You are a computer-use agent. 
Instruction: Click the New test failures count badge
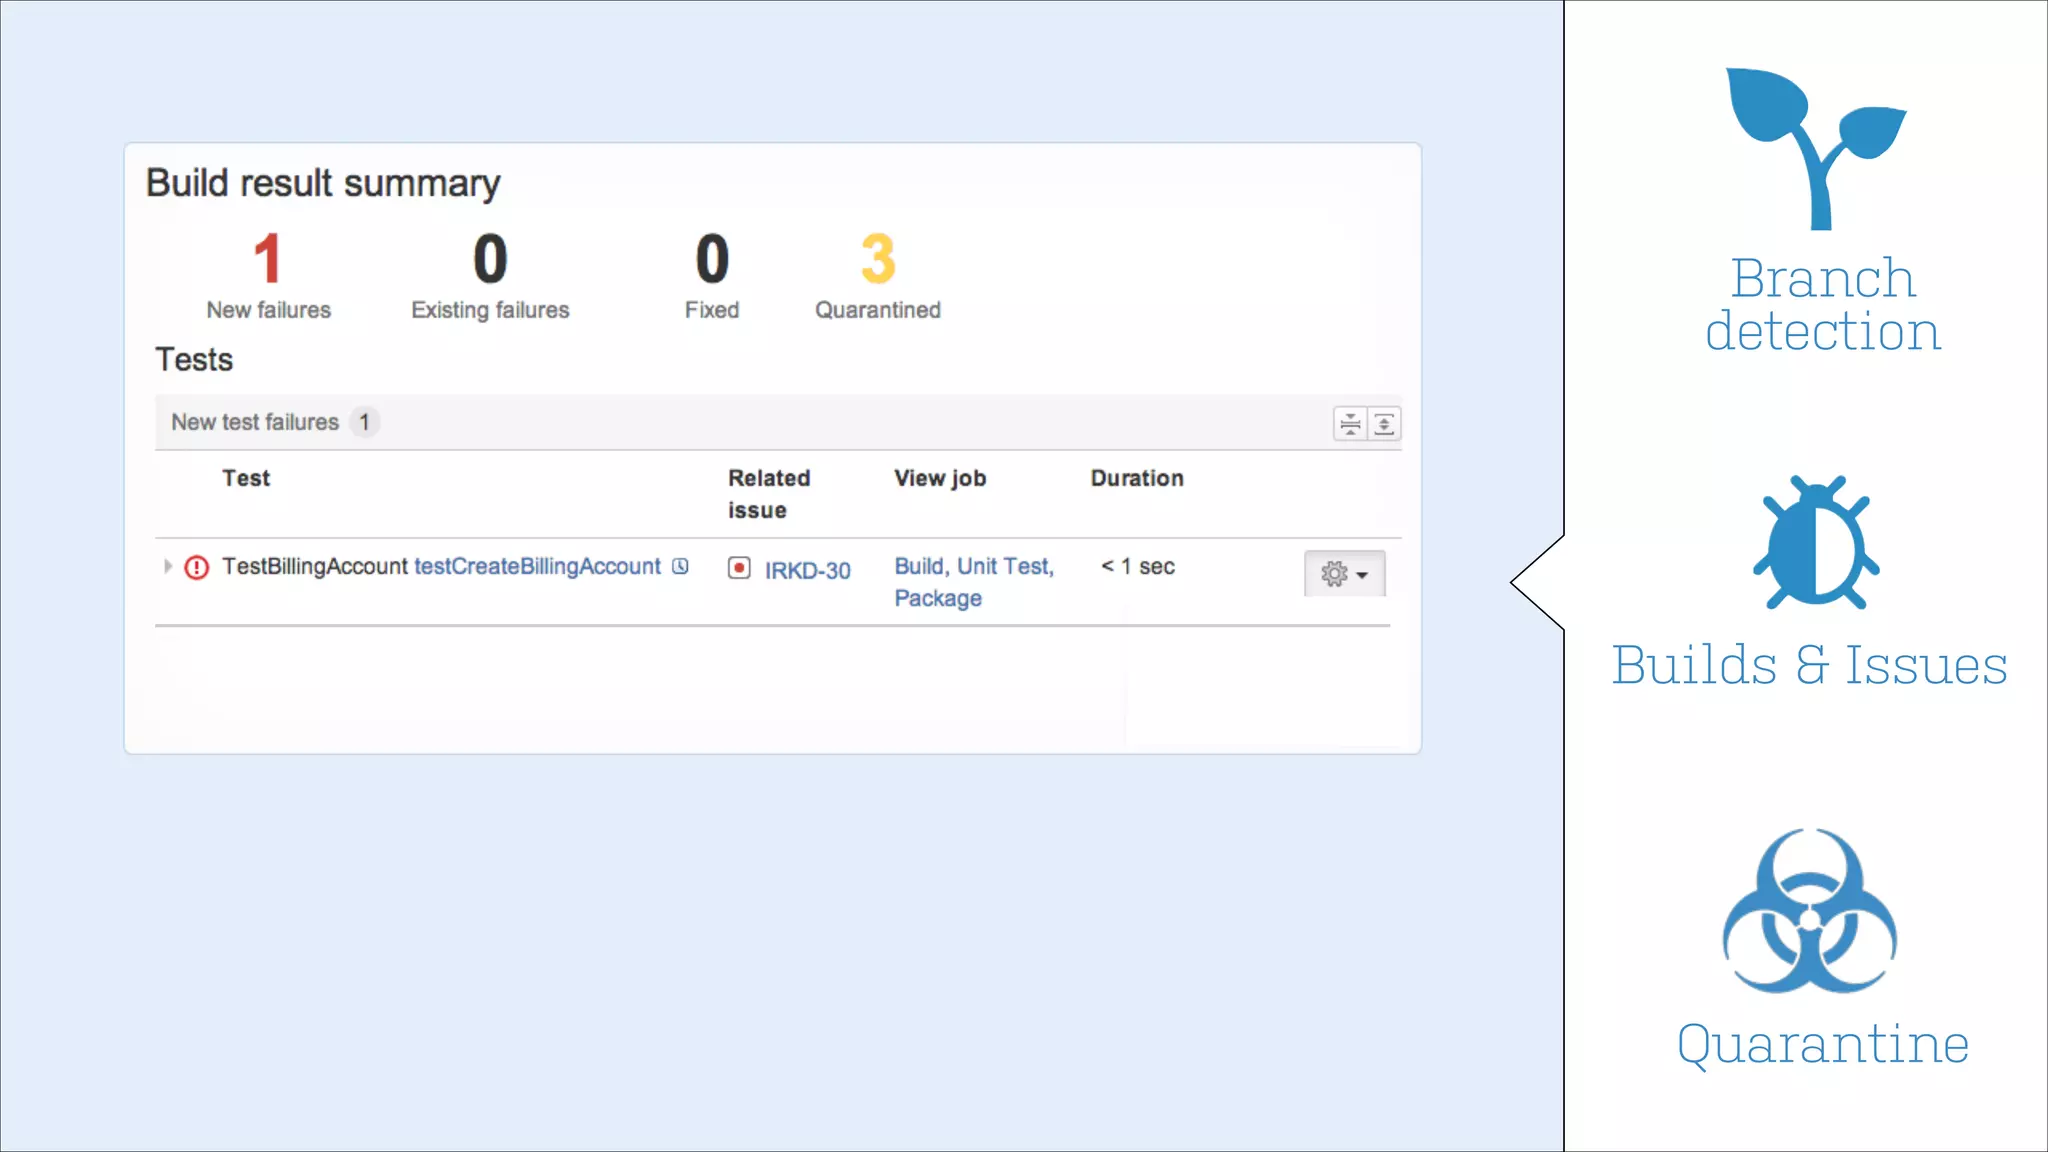click(x=365, y=422)
